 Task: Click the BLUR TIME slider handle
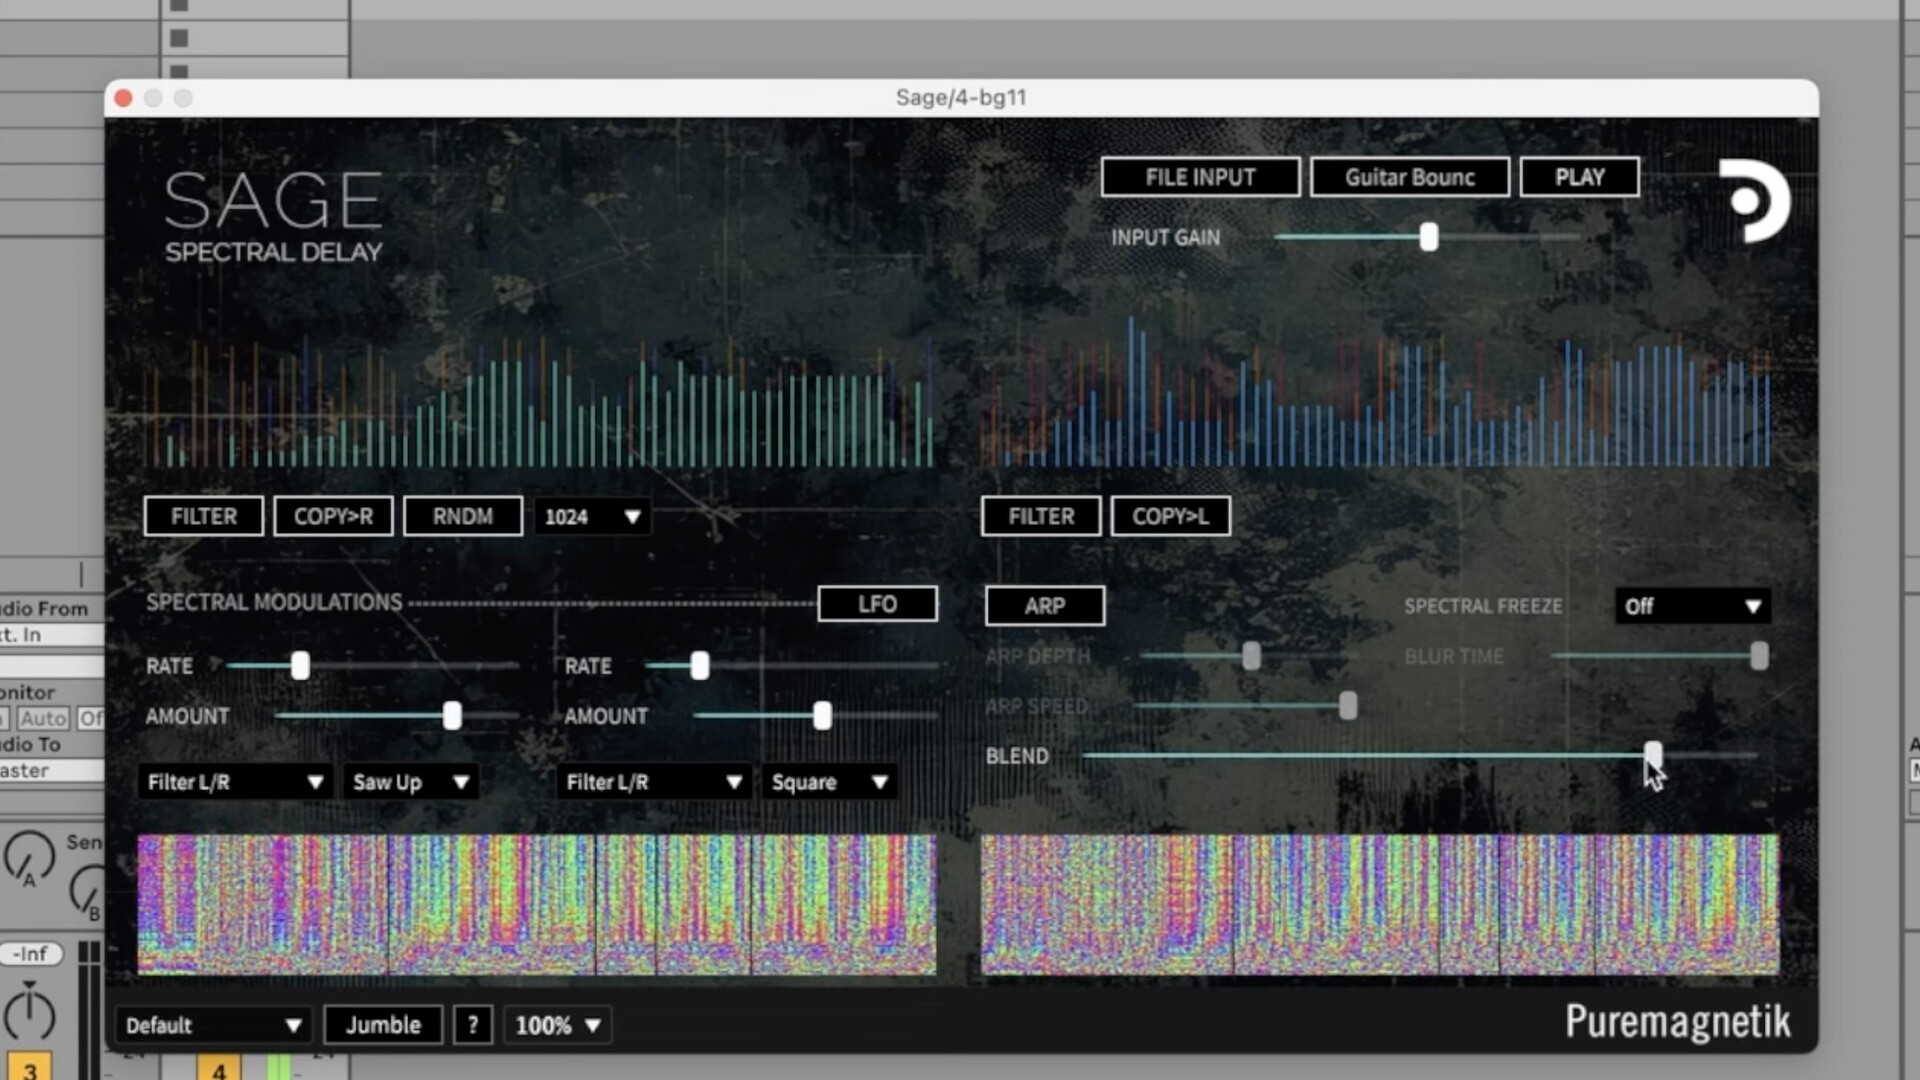click(1759, 656)
